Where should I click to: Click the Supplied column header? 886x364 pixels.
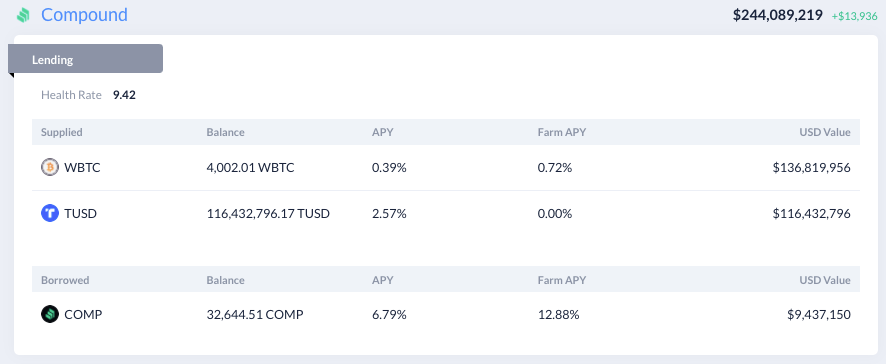pos(62,132)
